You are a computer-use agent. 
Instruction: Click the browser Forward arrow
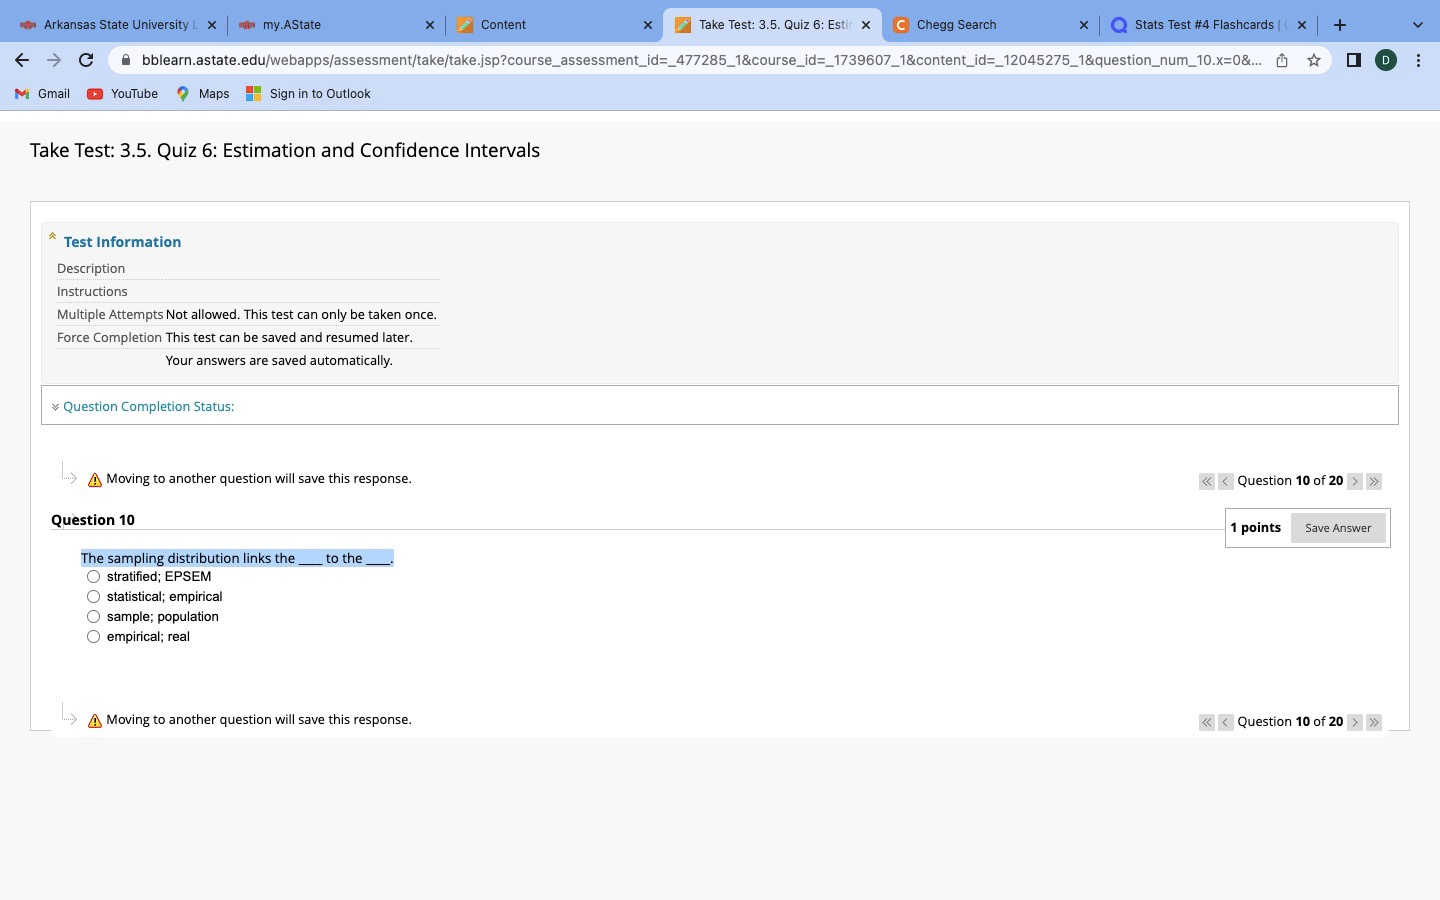click(x=54, y=60)
